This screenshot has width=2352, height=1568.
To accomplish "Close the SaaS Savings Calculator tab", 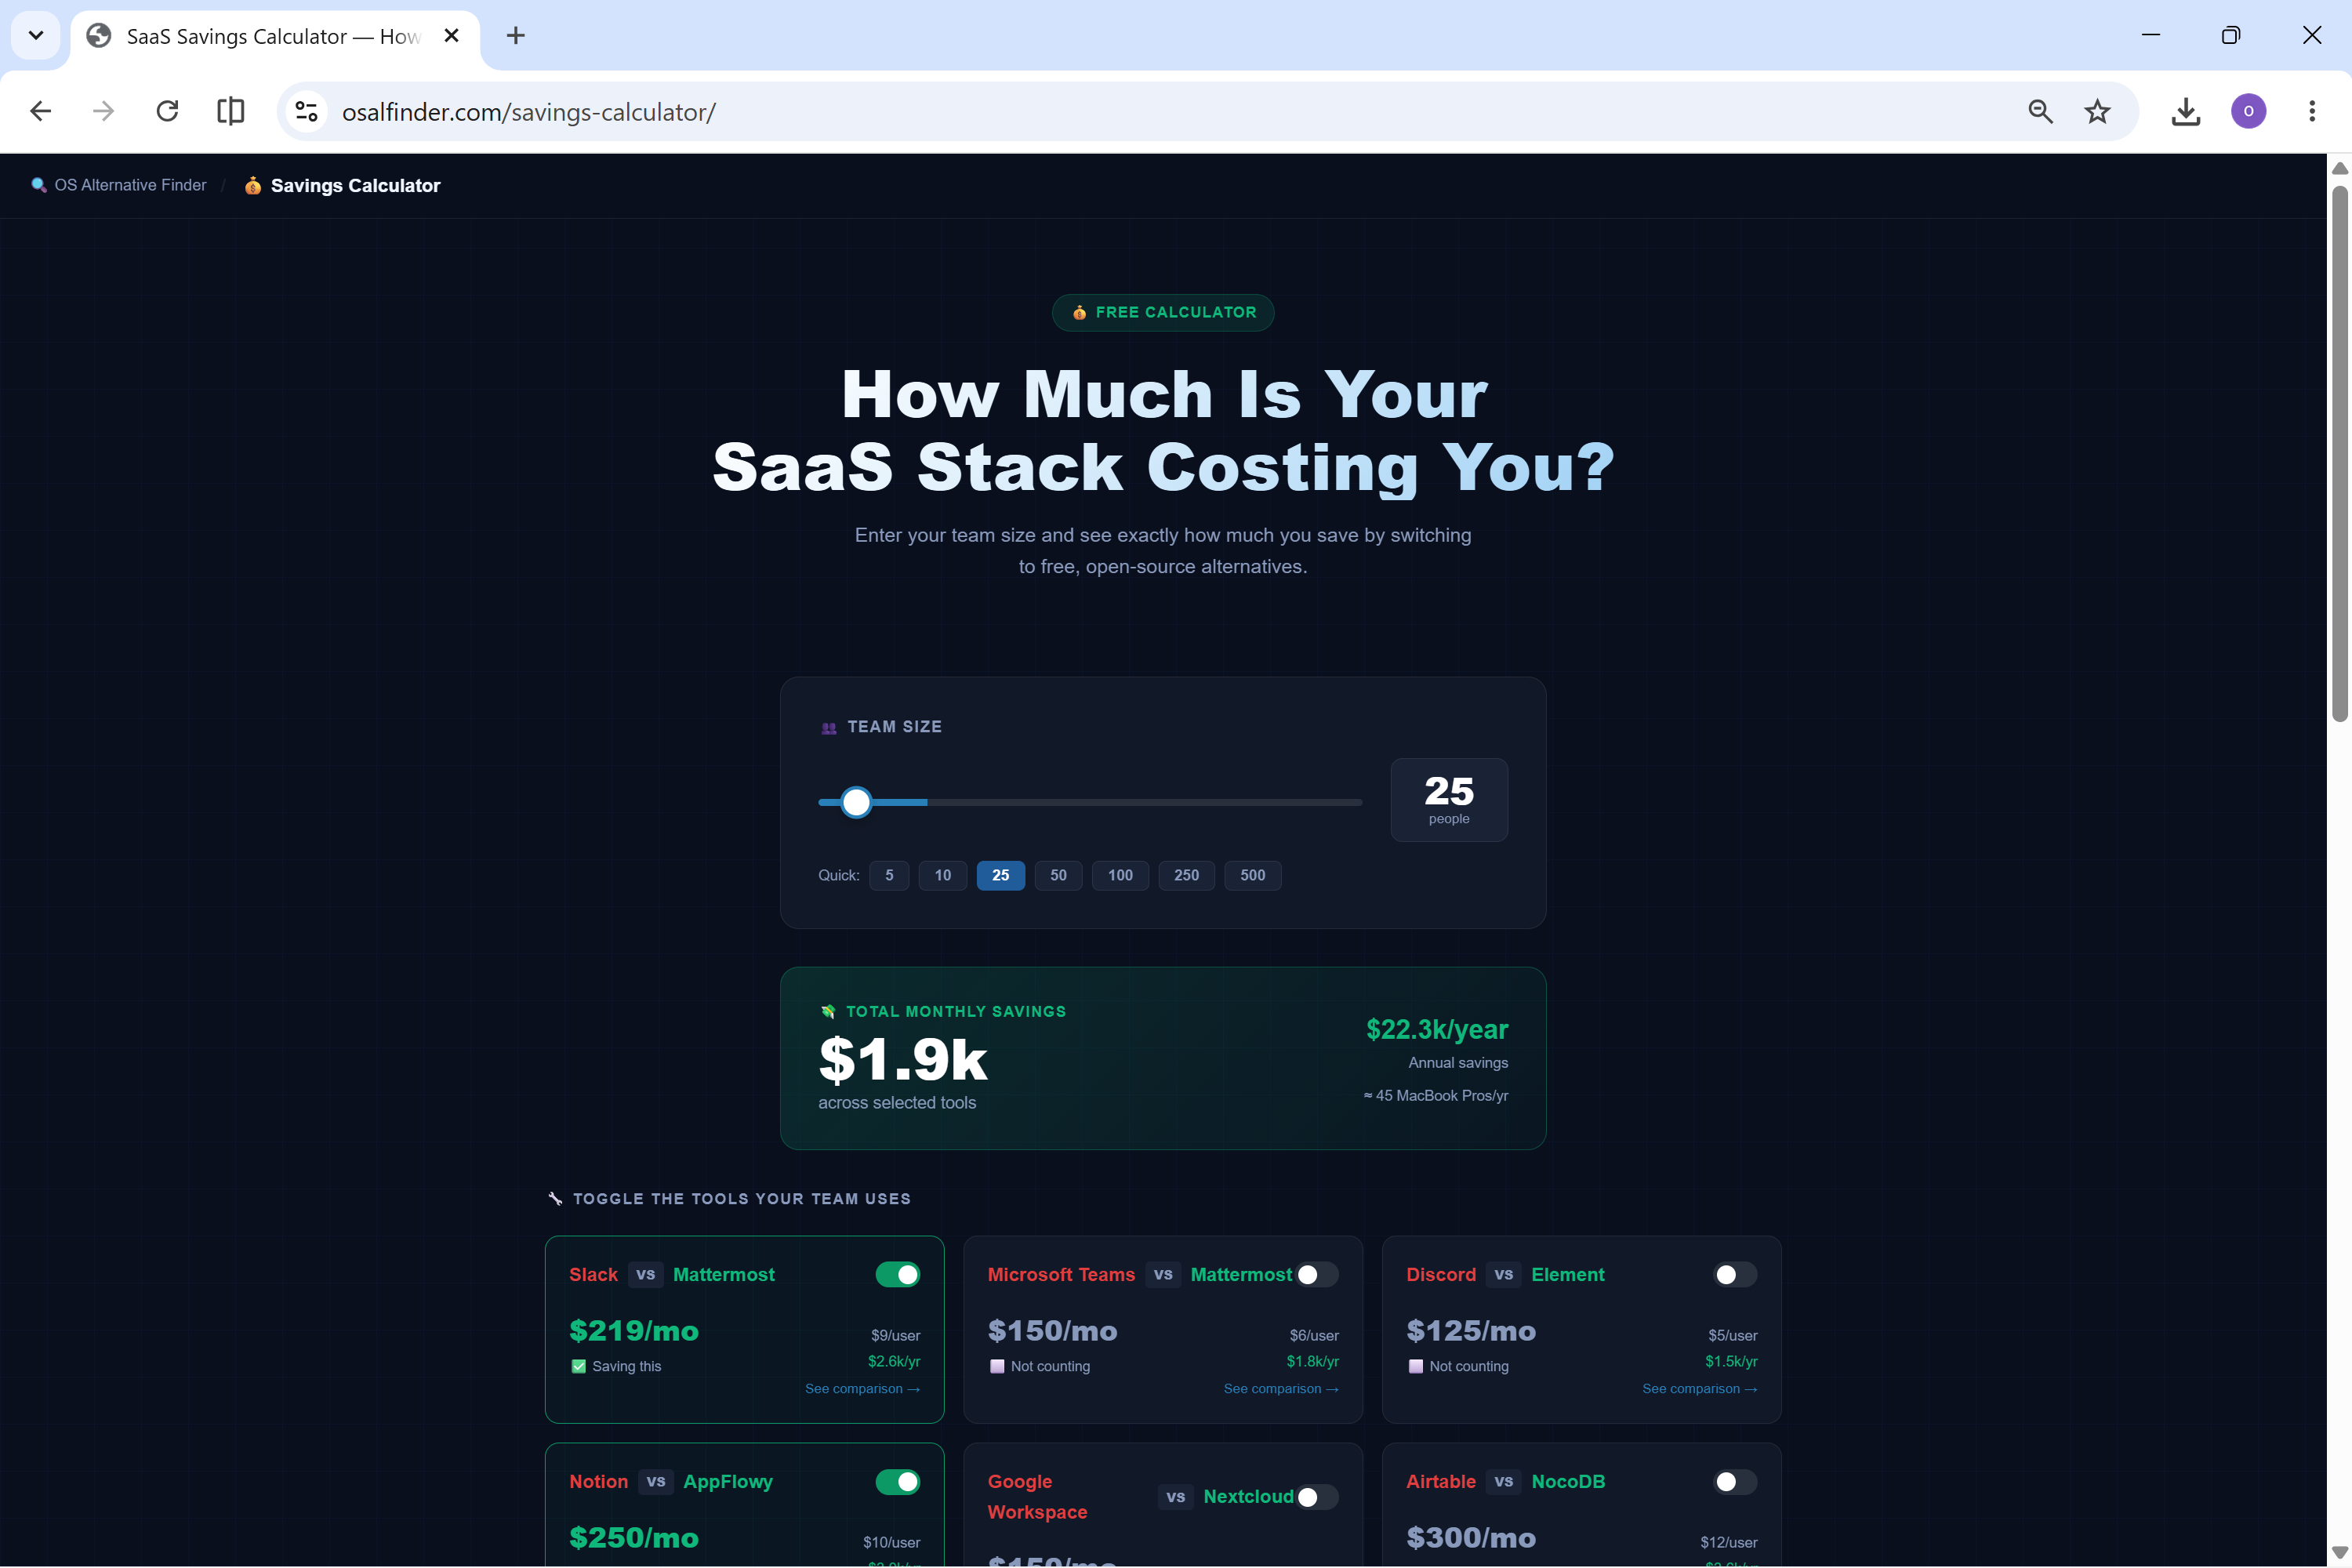I will (x=452, y=36).
